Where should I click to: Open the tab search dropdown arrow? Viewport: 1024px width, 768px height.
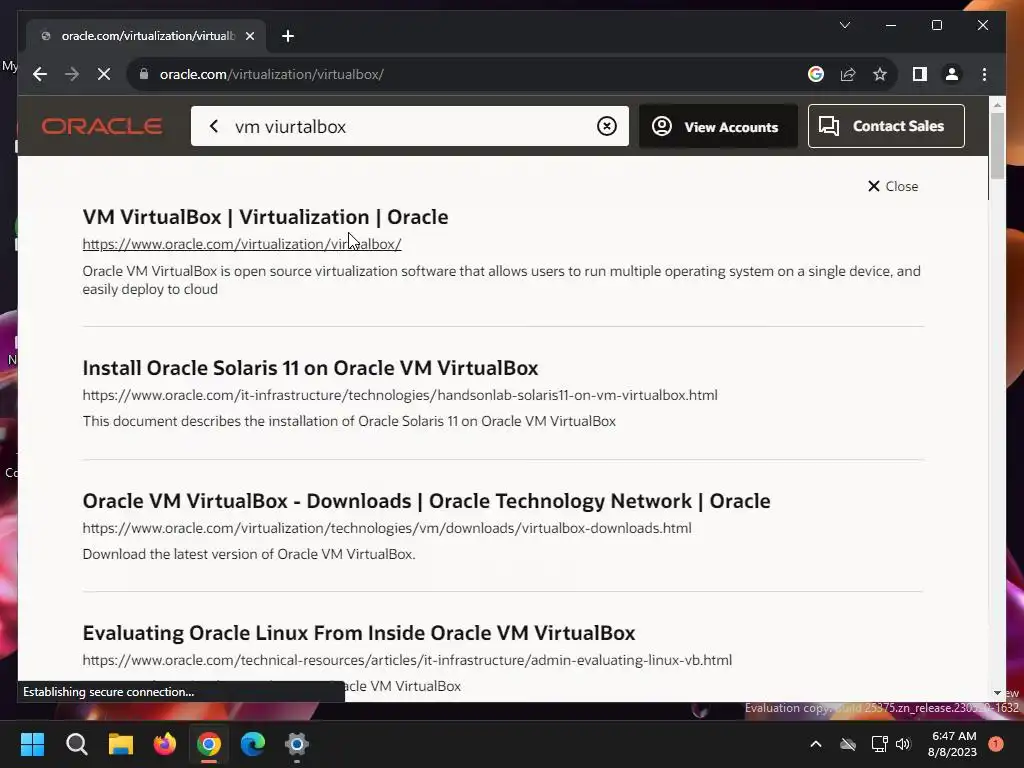844,25
